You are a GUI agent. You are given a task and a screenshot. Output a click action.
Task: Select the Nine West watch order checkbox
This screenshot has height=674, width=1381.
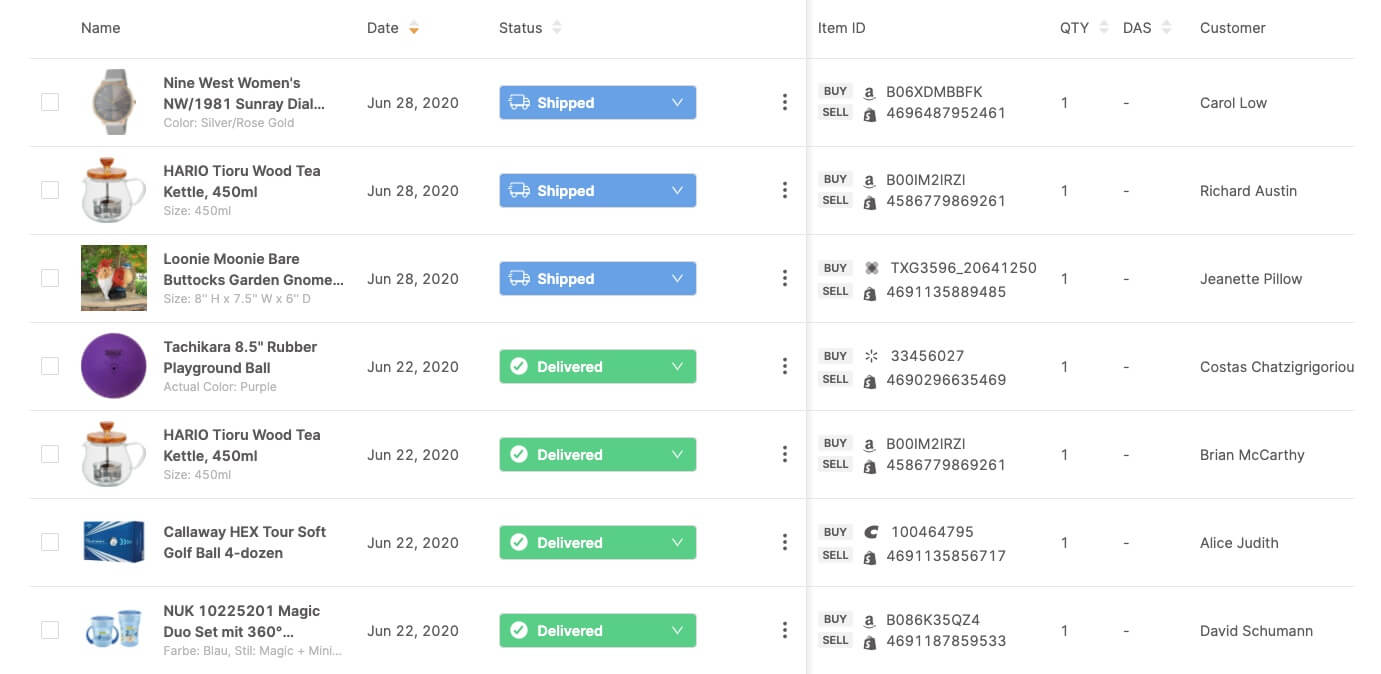click(50, 102)
